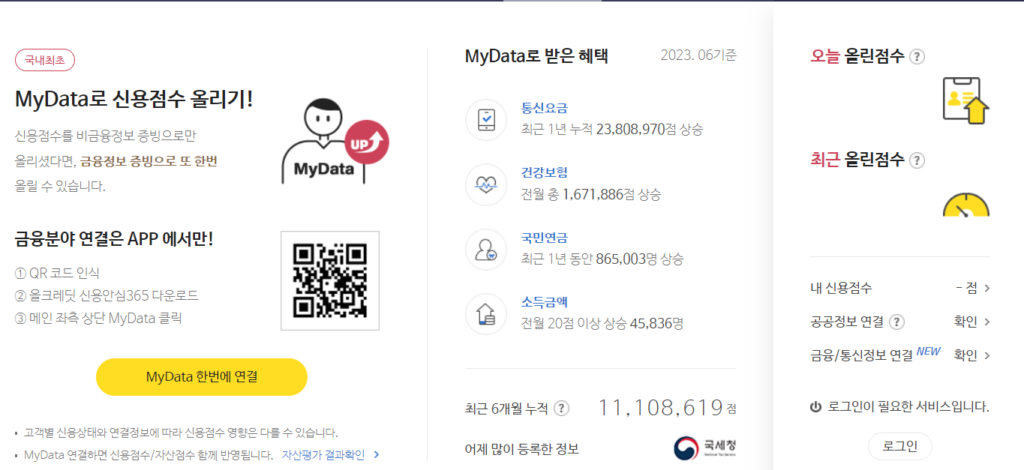Click the MyData UP character illustration
Screen dimensions: 1024x470
331,141
